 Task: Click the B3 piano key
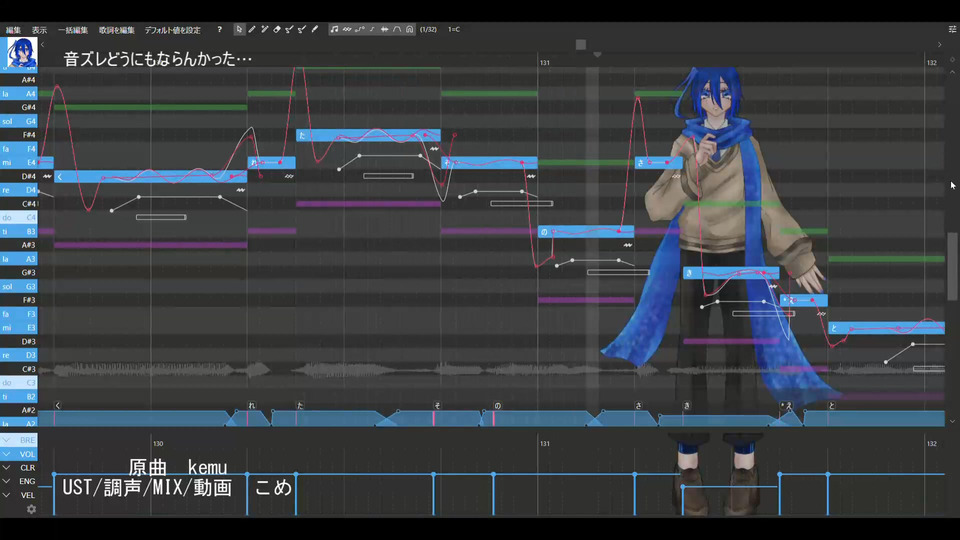coord(19,231)
